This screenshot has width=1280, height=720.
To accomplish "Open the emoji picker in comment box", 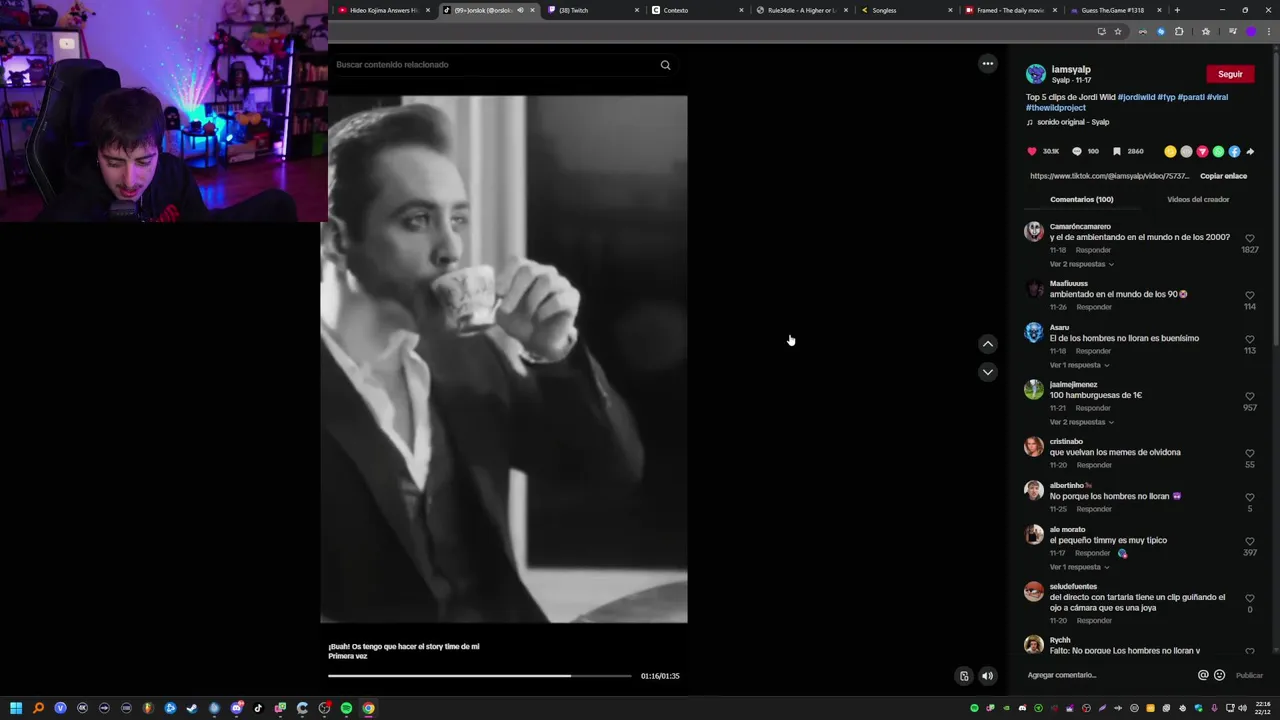I will (x=1219, y=675).
